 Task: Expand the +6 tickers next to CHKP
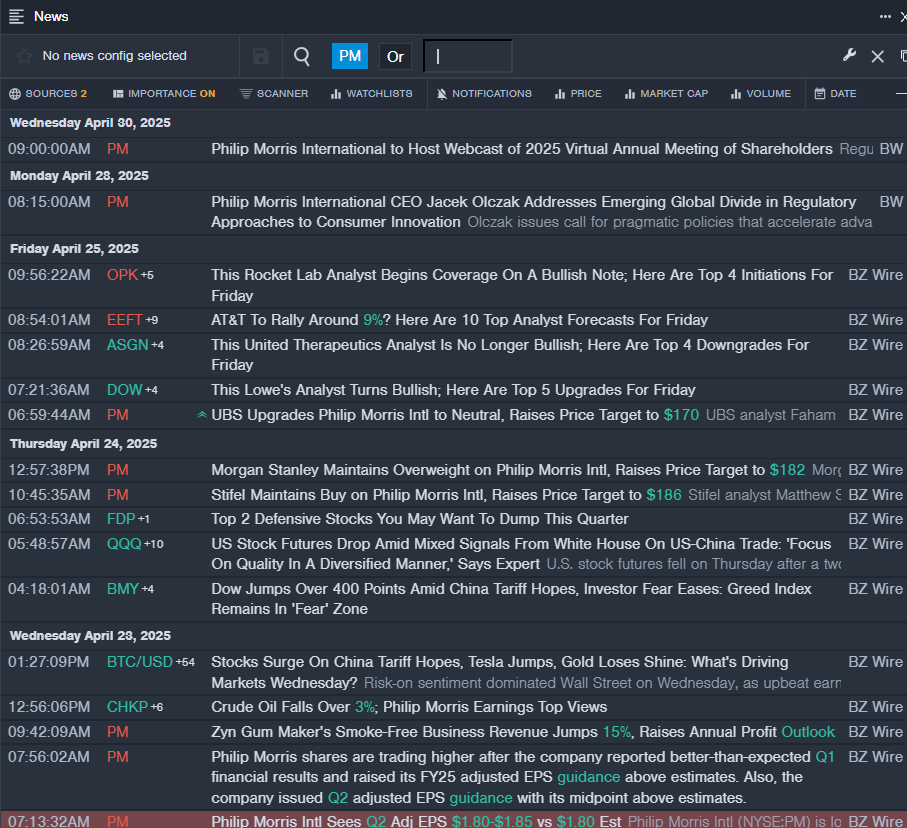coord(157,708)
